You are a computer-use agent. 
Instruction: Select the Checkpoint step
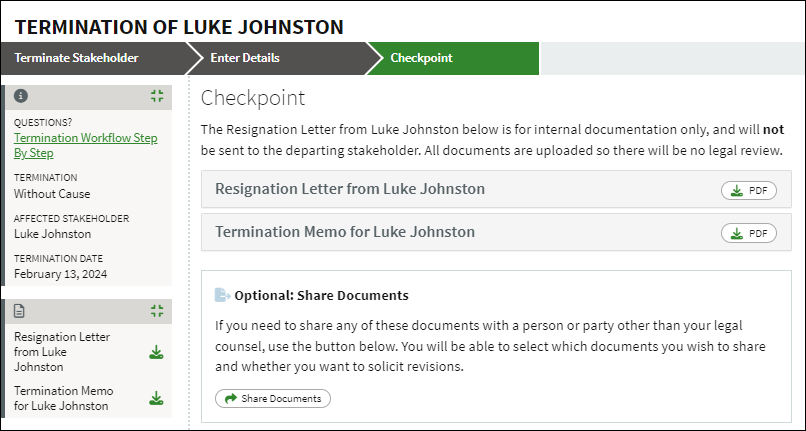tap(421, 58)
